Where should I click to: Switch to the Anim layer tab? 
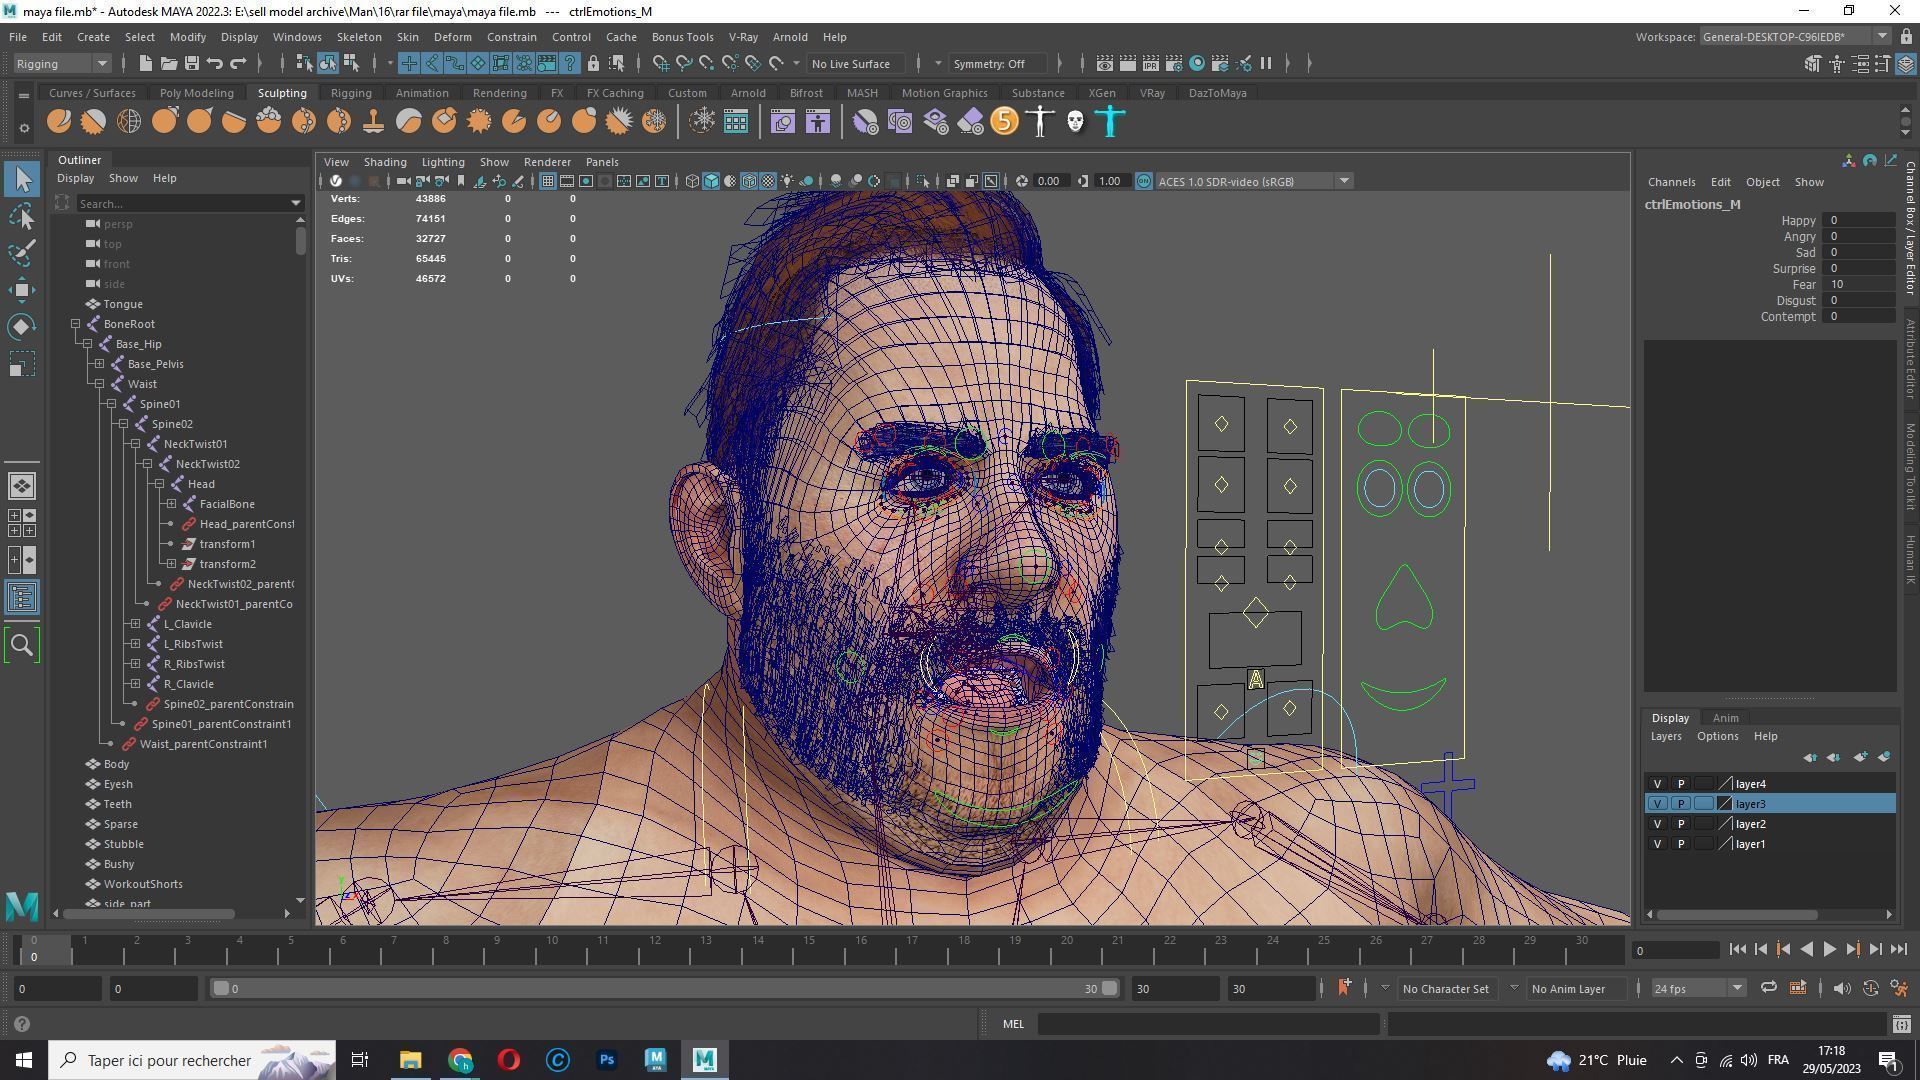1725,717
